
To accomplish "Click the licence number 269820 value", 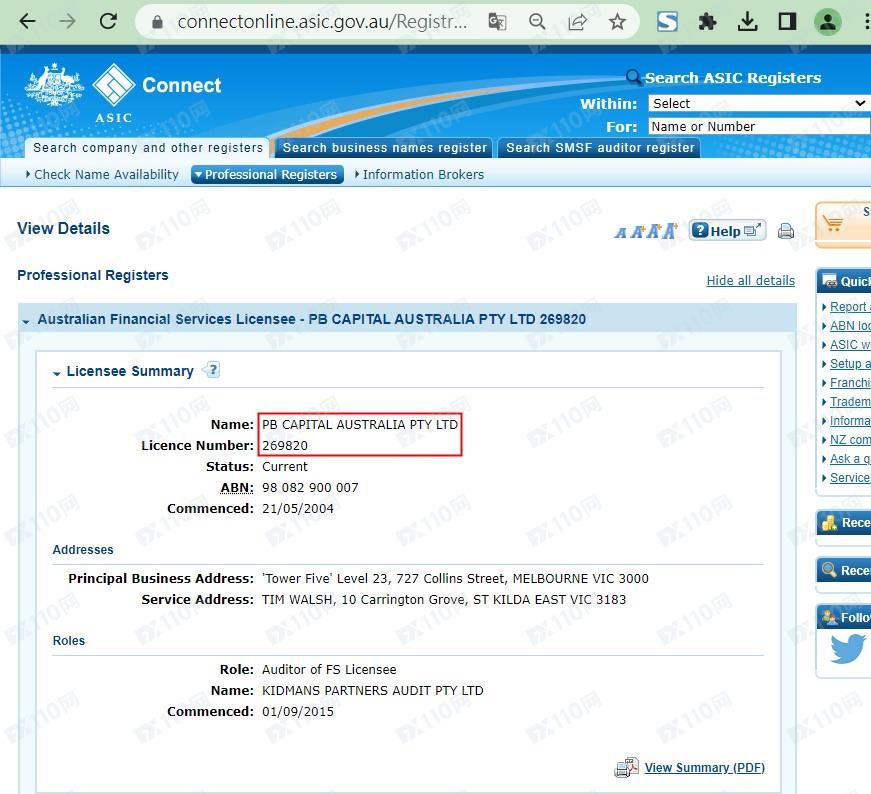I will coord(285,446).
